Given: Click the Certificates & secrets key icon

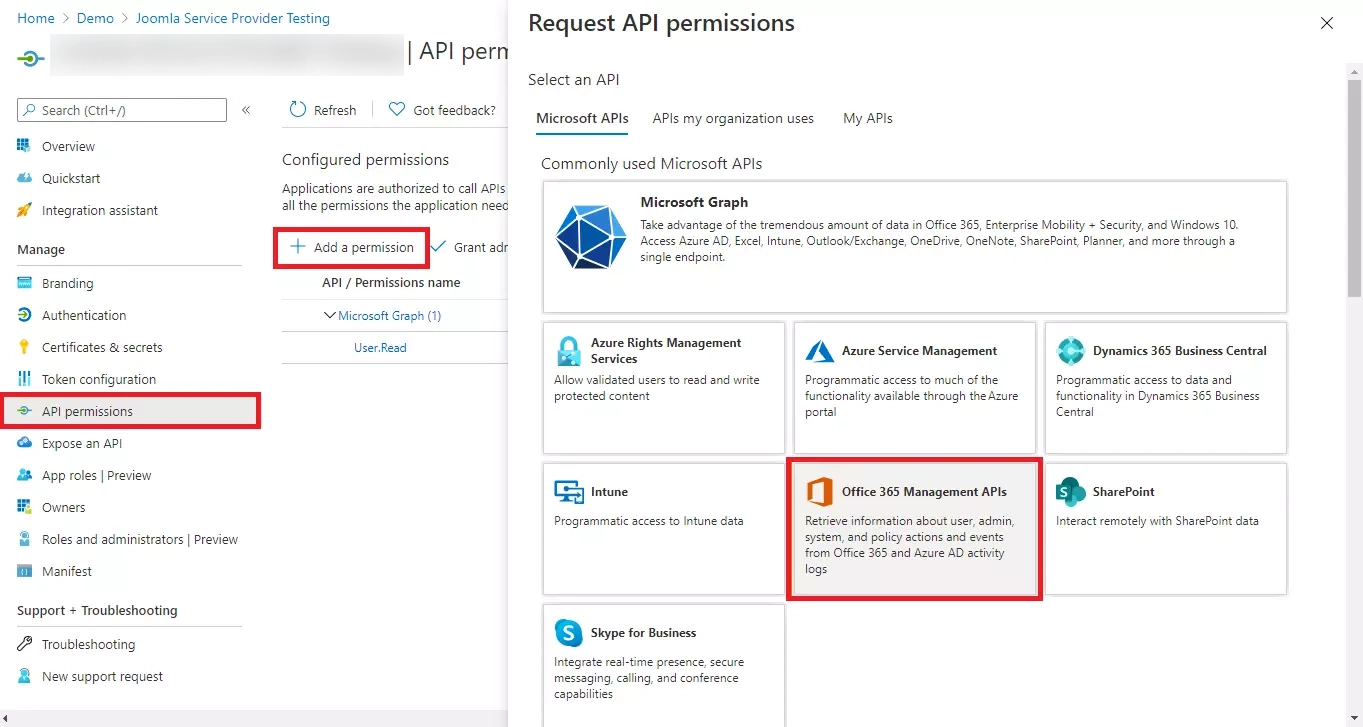Looking at the screenshot, I should [x=24, y=347].
